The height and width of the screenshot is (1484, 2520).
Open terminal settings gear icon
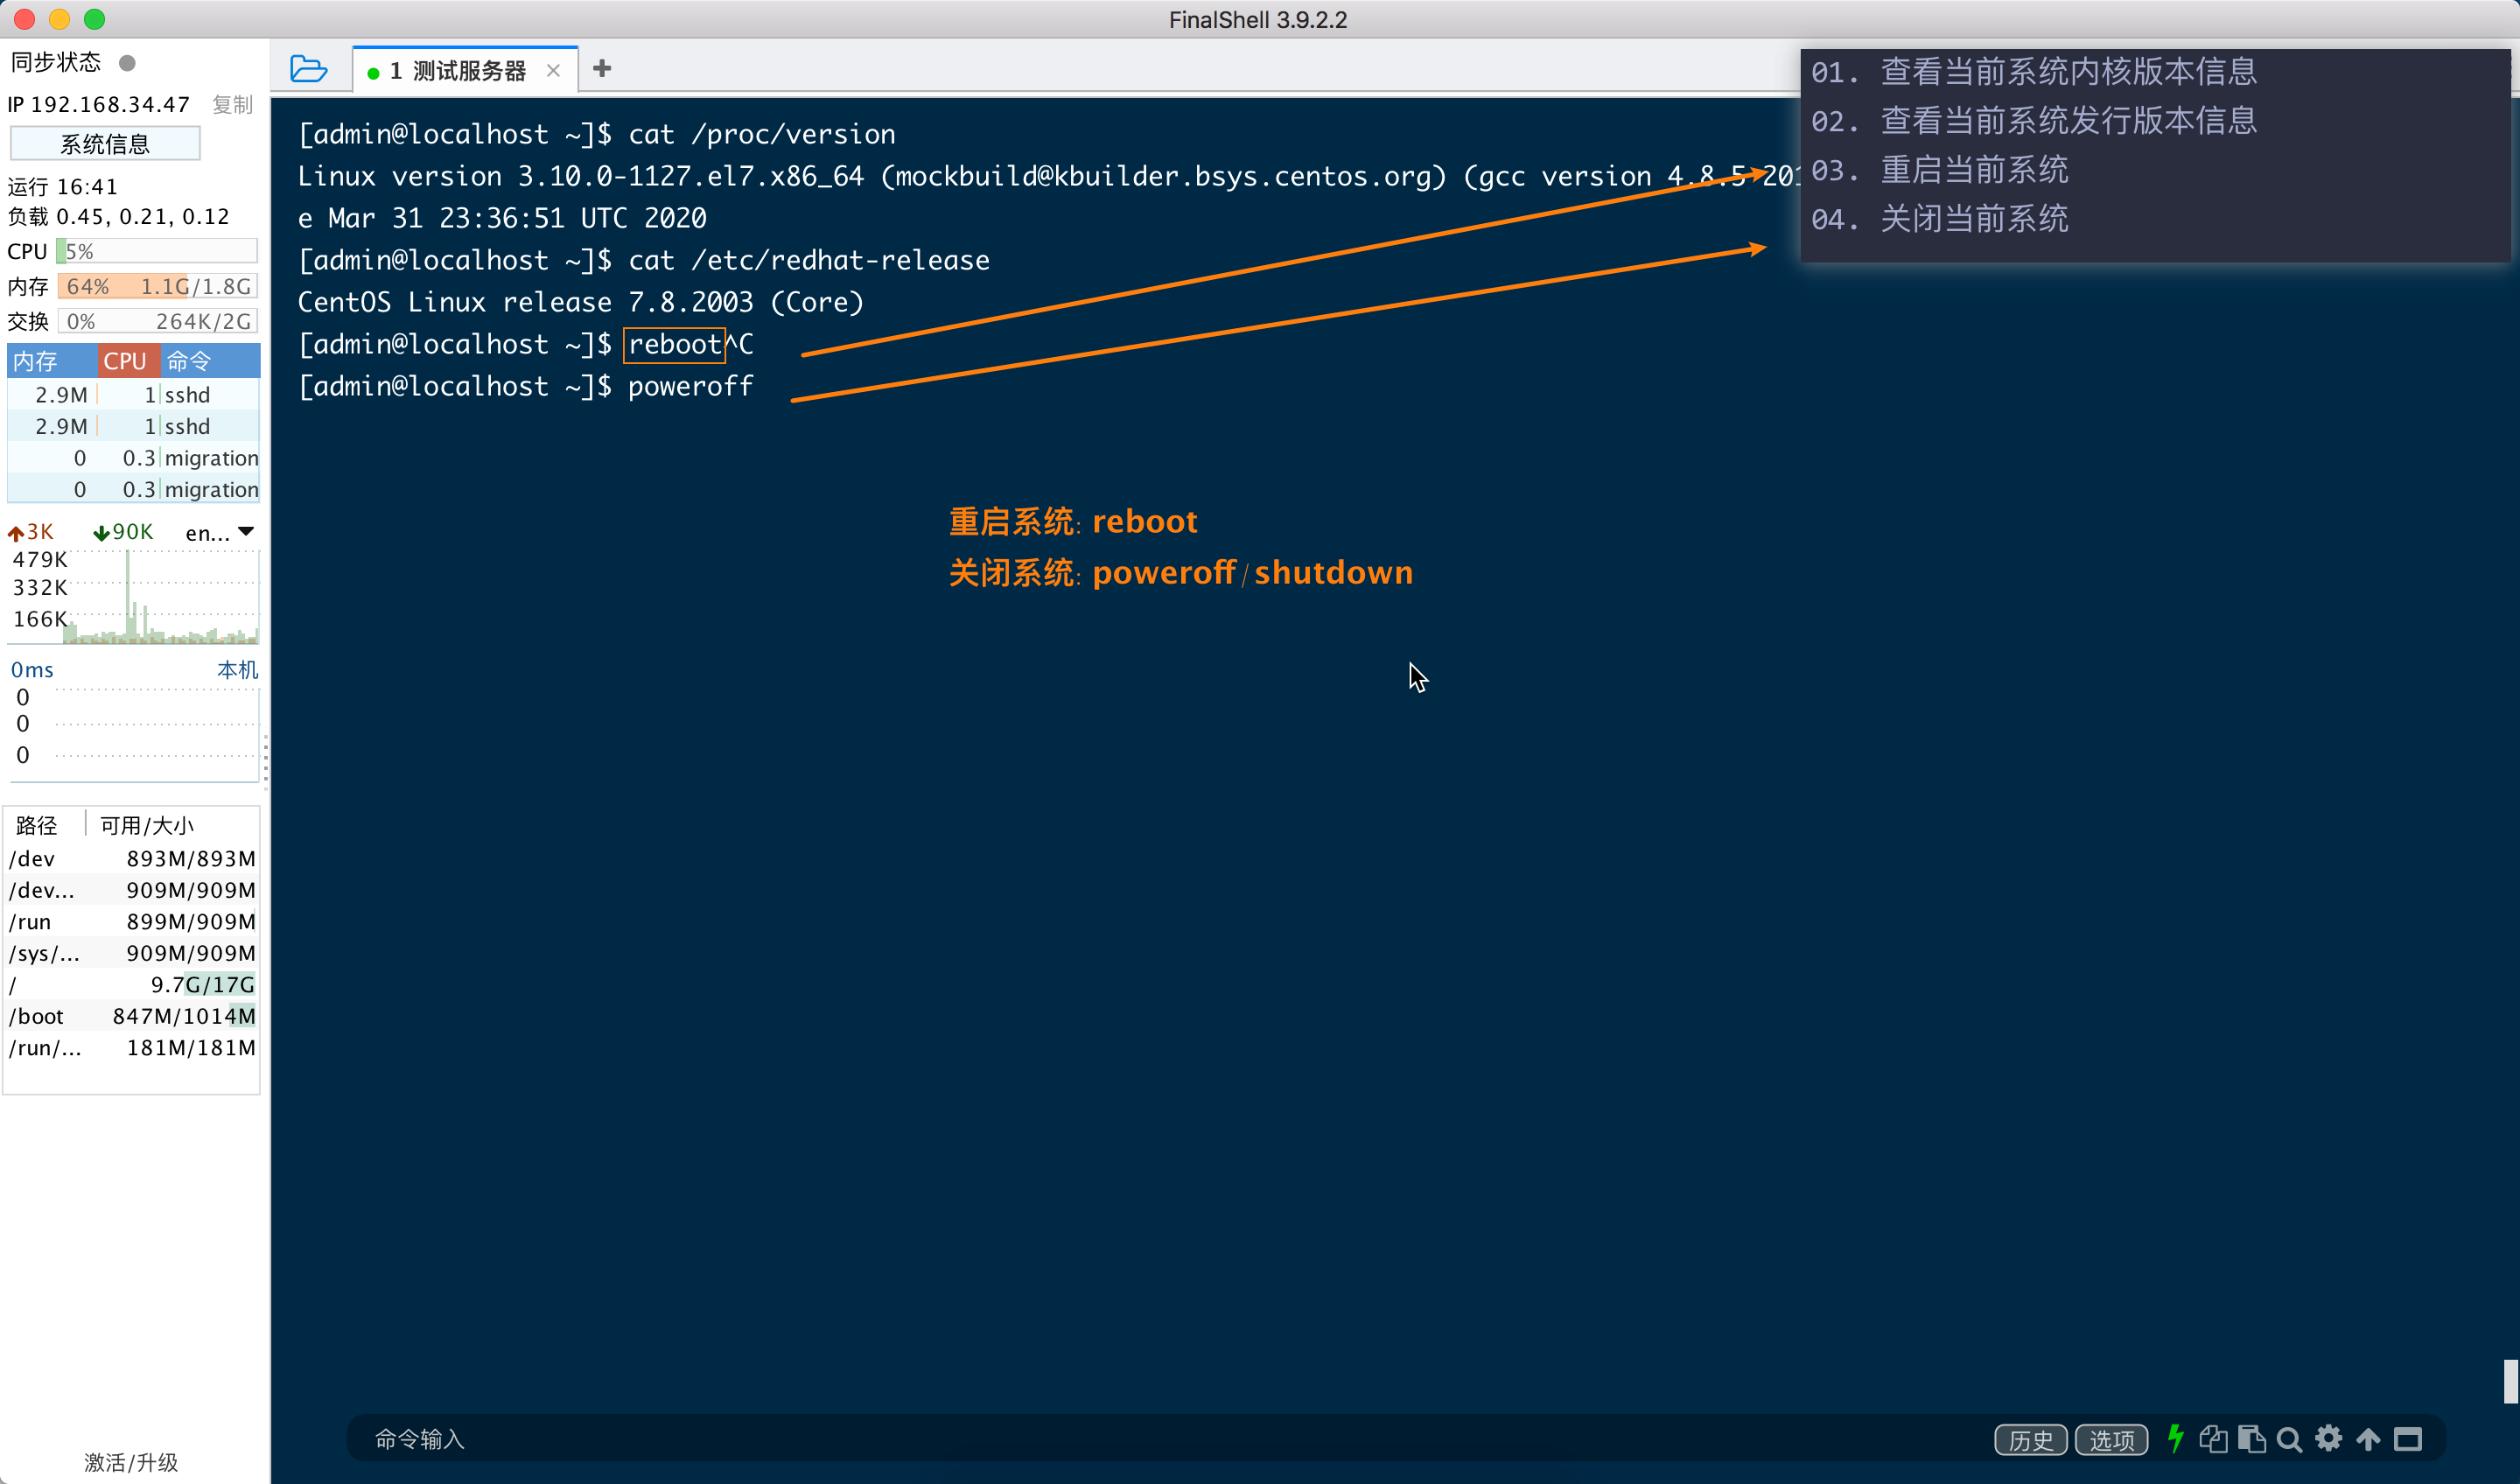pos(2329,1439)
